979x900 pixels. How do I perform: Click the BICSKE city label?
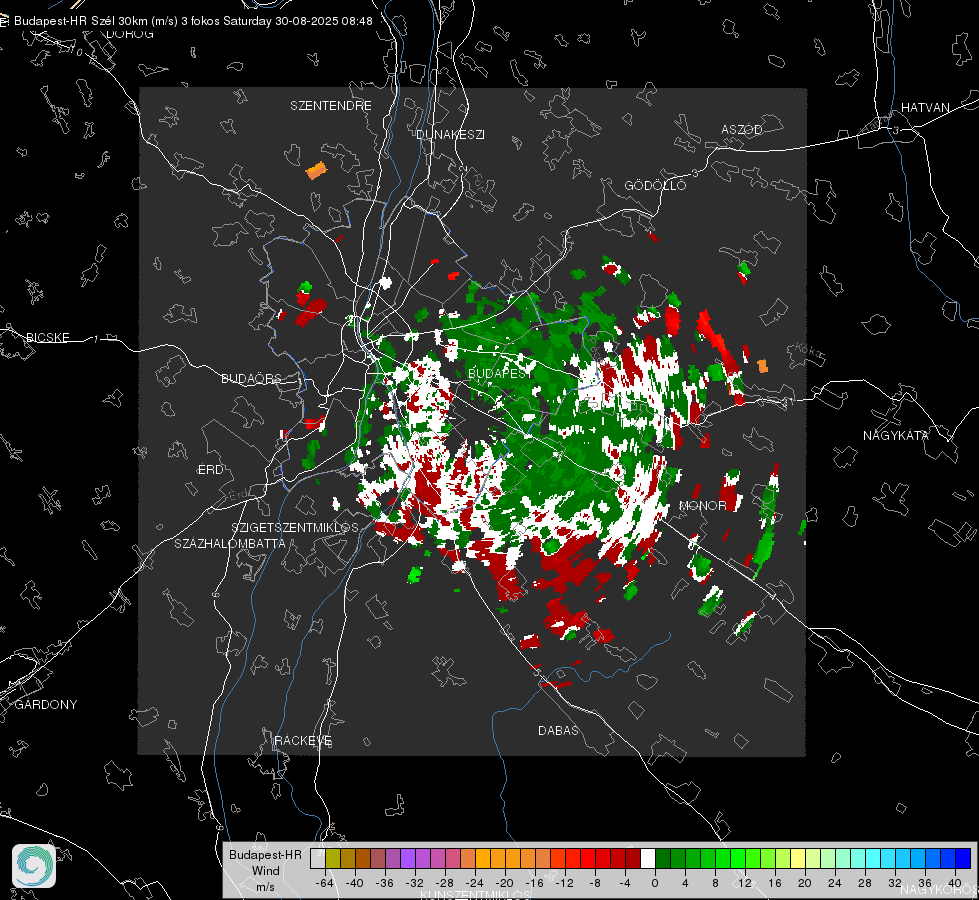(47, 337)
